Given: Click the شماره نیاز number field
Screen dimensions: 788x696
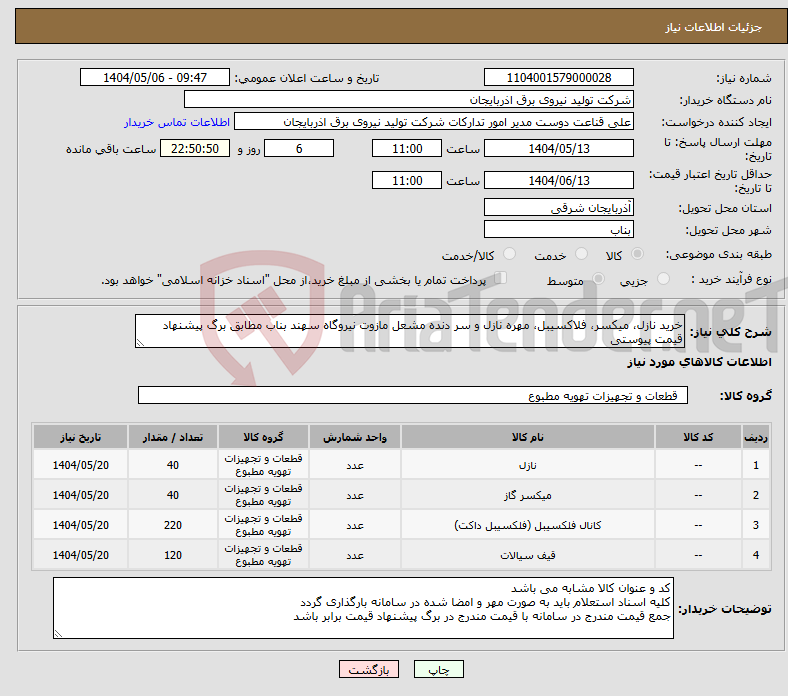Looking at the screenshot, I should click(558, 78).
